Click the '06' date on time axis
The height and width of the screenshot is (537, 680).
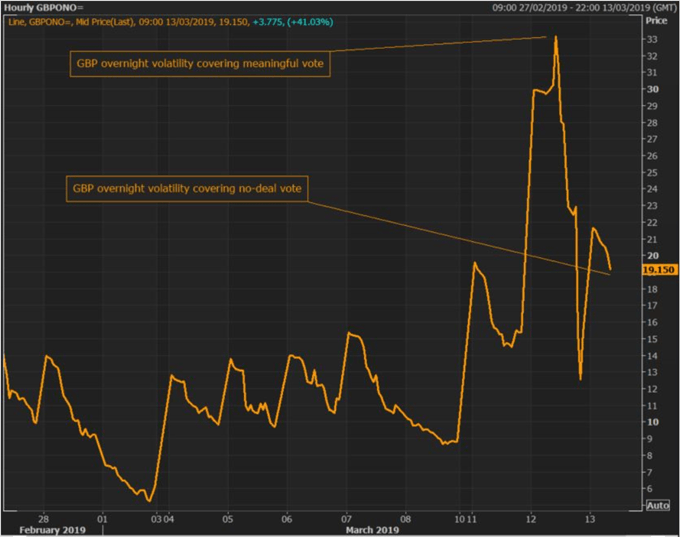[x=287, y=519]
